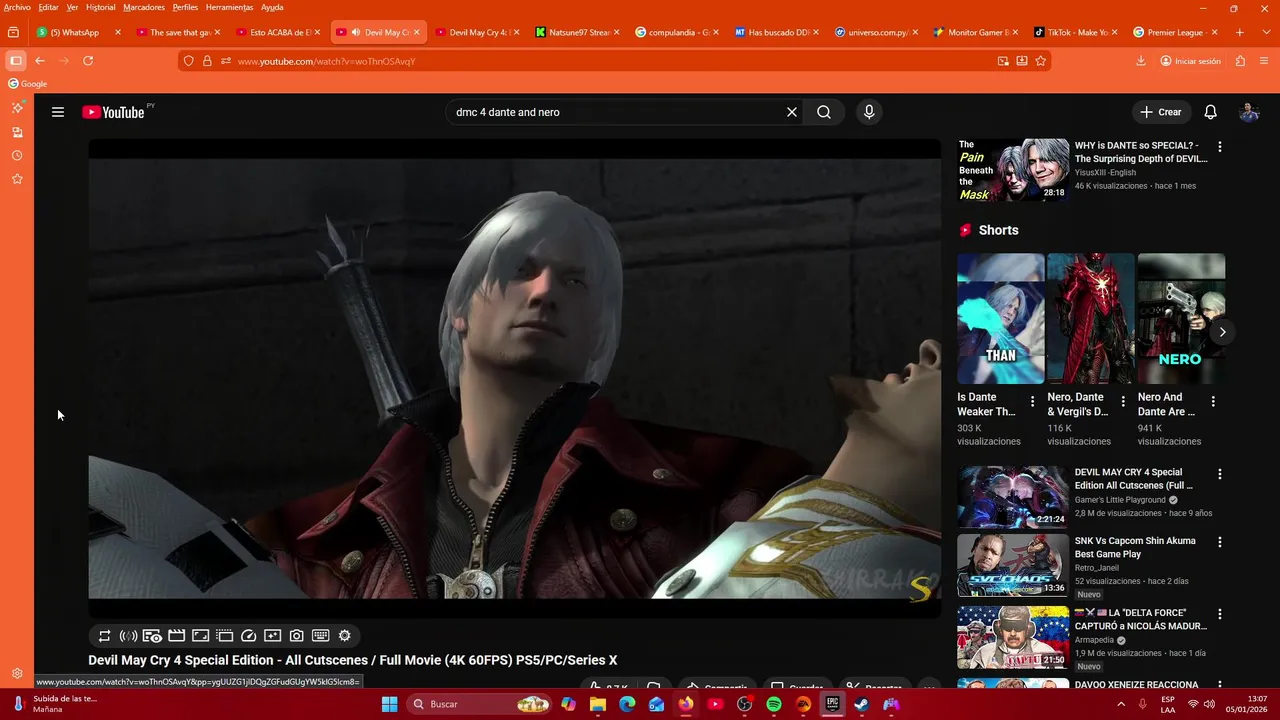Toggle the loop video icon under the player
1280x720 pixels.
click(x=104, y=636)
